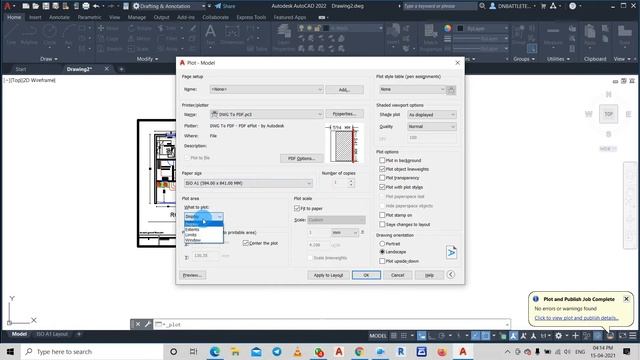Select Limits in What to plot list

point(203,235)
